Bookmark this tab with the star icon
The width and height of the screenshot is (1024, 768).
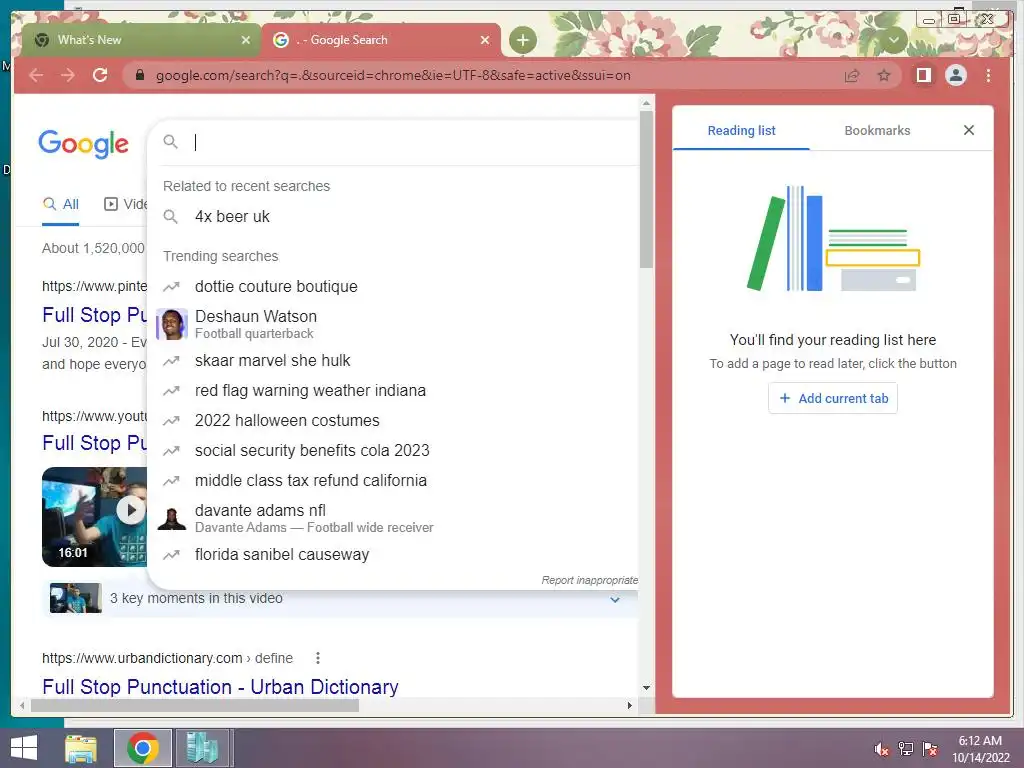(x=884, y=76)
